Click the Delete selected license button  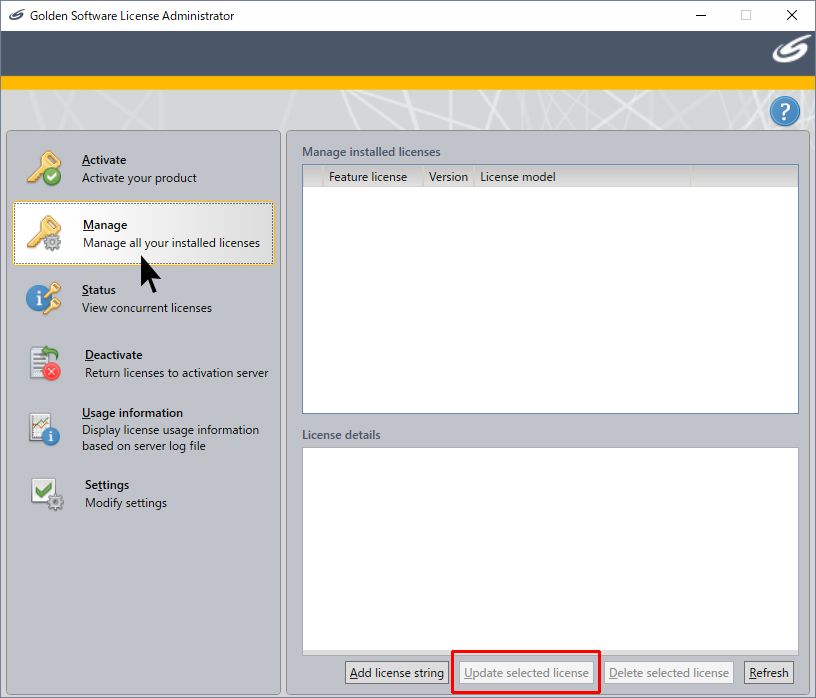[668, 673]
